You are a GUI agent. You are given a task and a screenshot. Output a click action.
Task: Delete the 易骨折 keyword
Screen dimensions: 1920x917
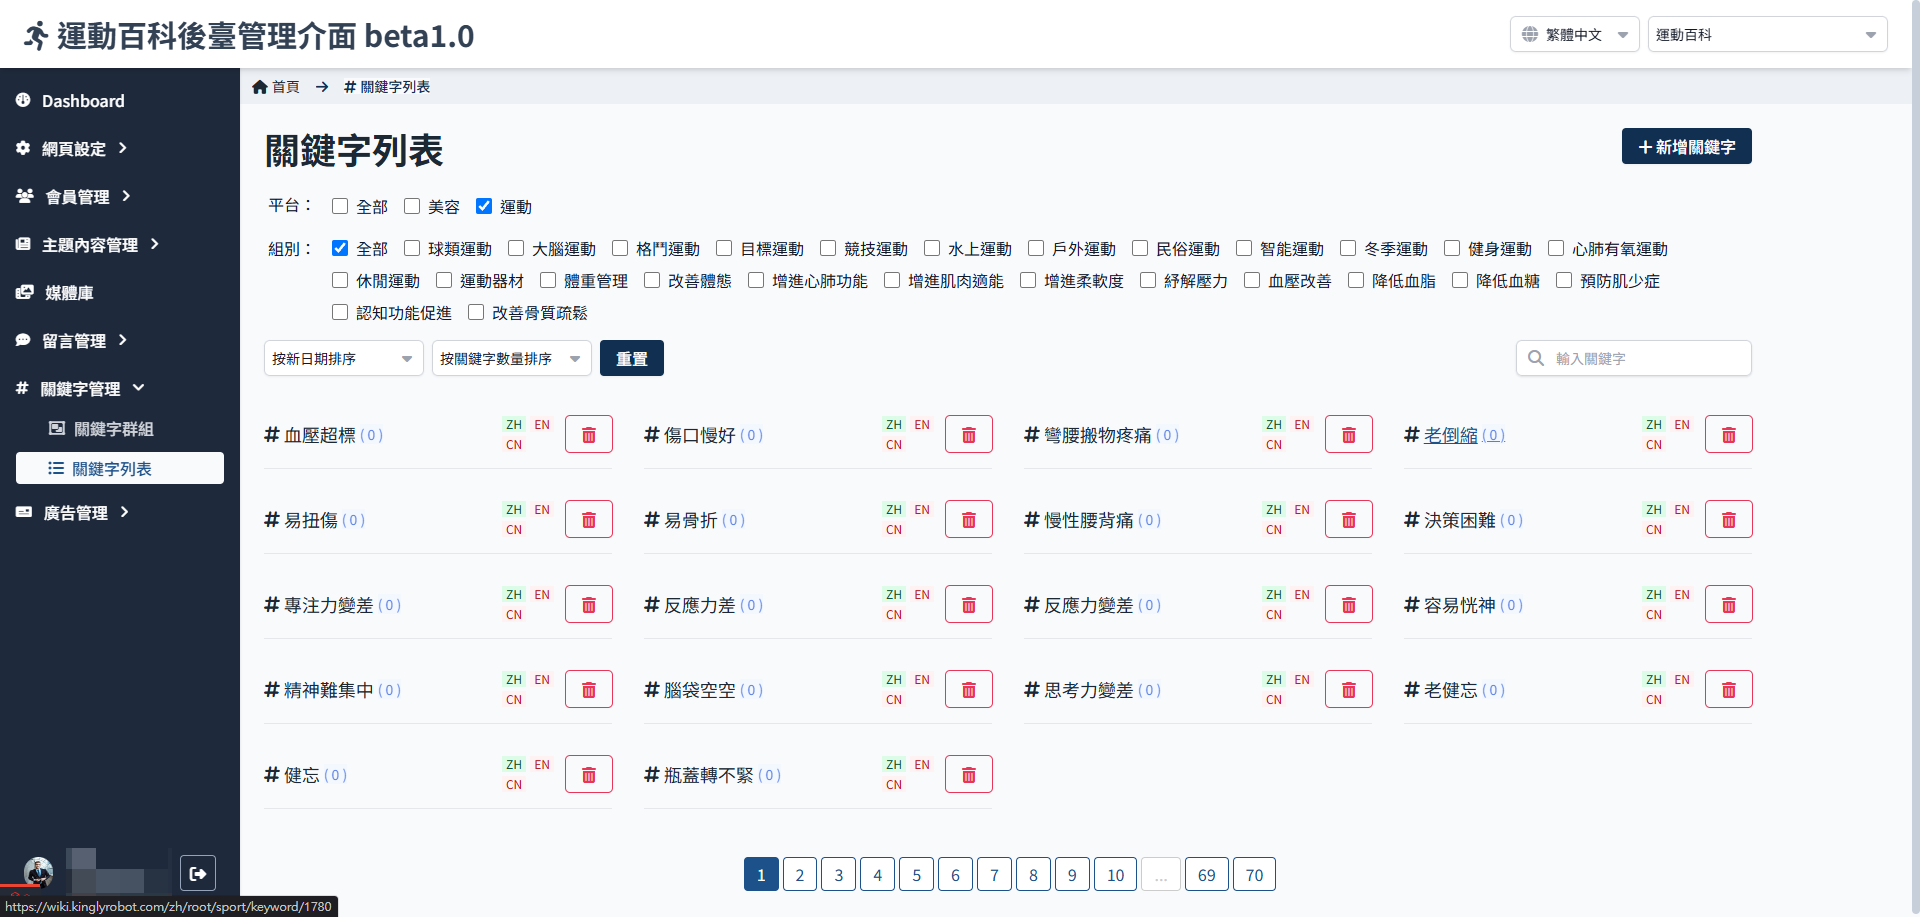[x=969, y=520]
